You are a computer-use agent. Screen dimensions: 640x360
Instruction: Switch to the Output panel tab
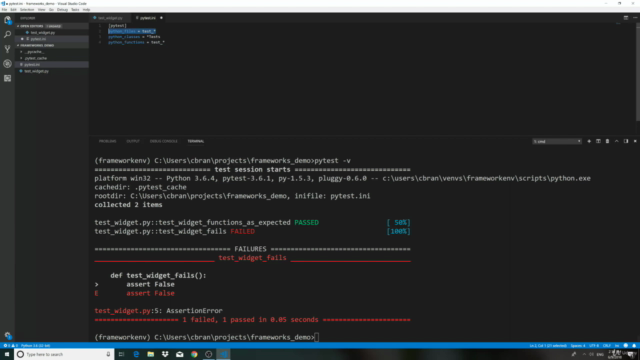point(133,141)
